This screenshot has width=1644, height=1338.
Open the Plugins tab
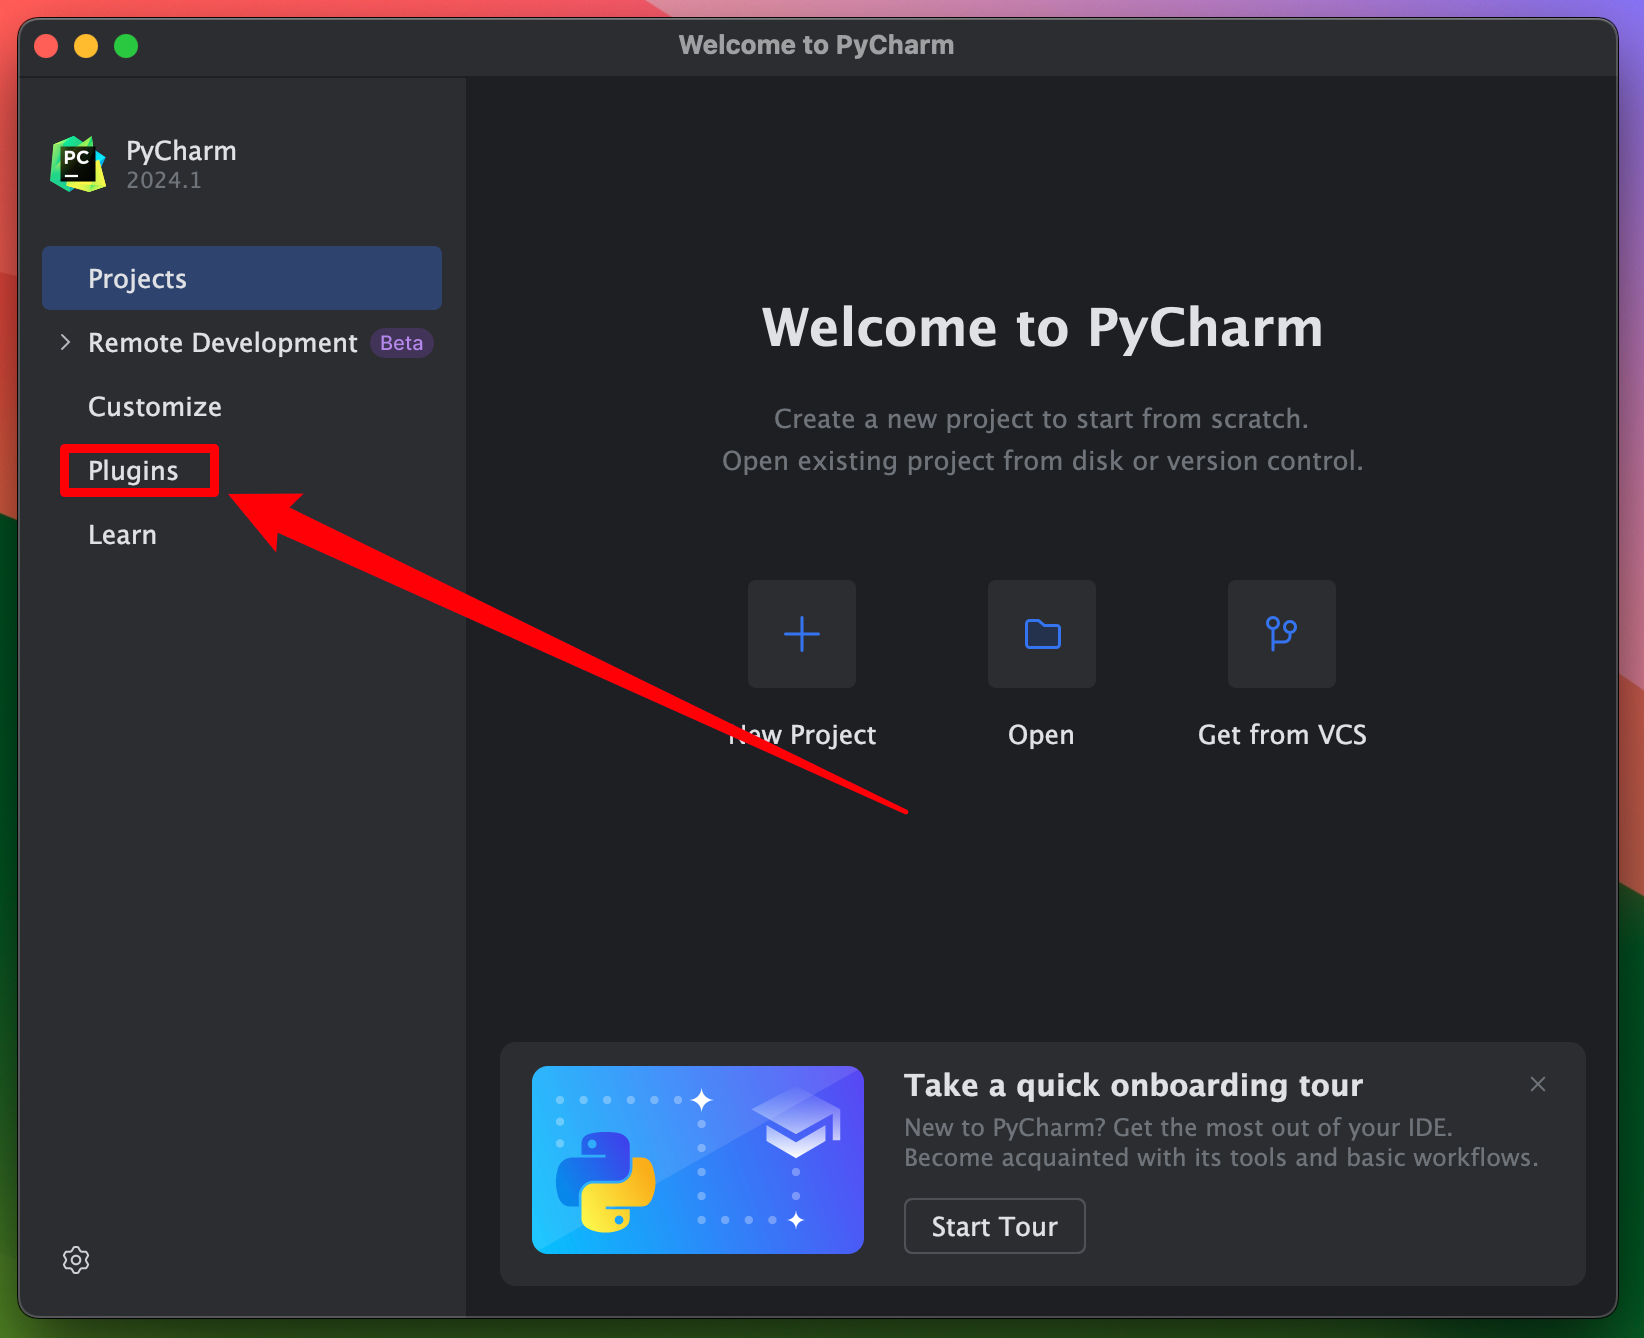[133, 471]
